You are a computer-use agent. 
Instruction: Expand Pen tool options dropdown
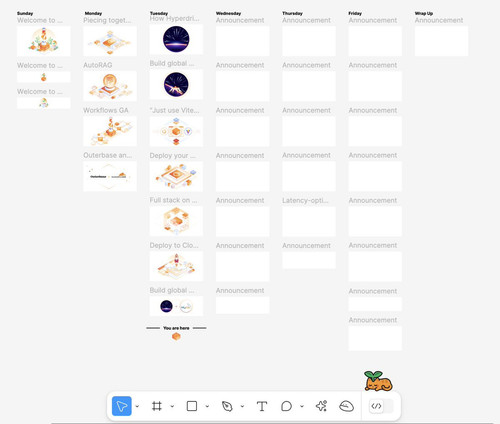tap(242, 406)
